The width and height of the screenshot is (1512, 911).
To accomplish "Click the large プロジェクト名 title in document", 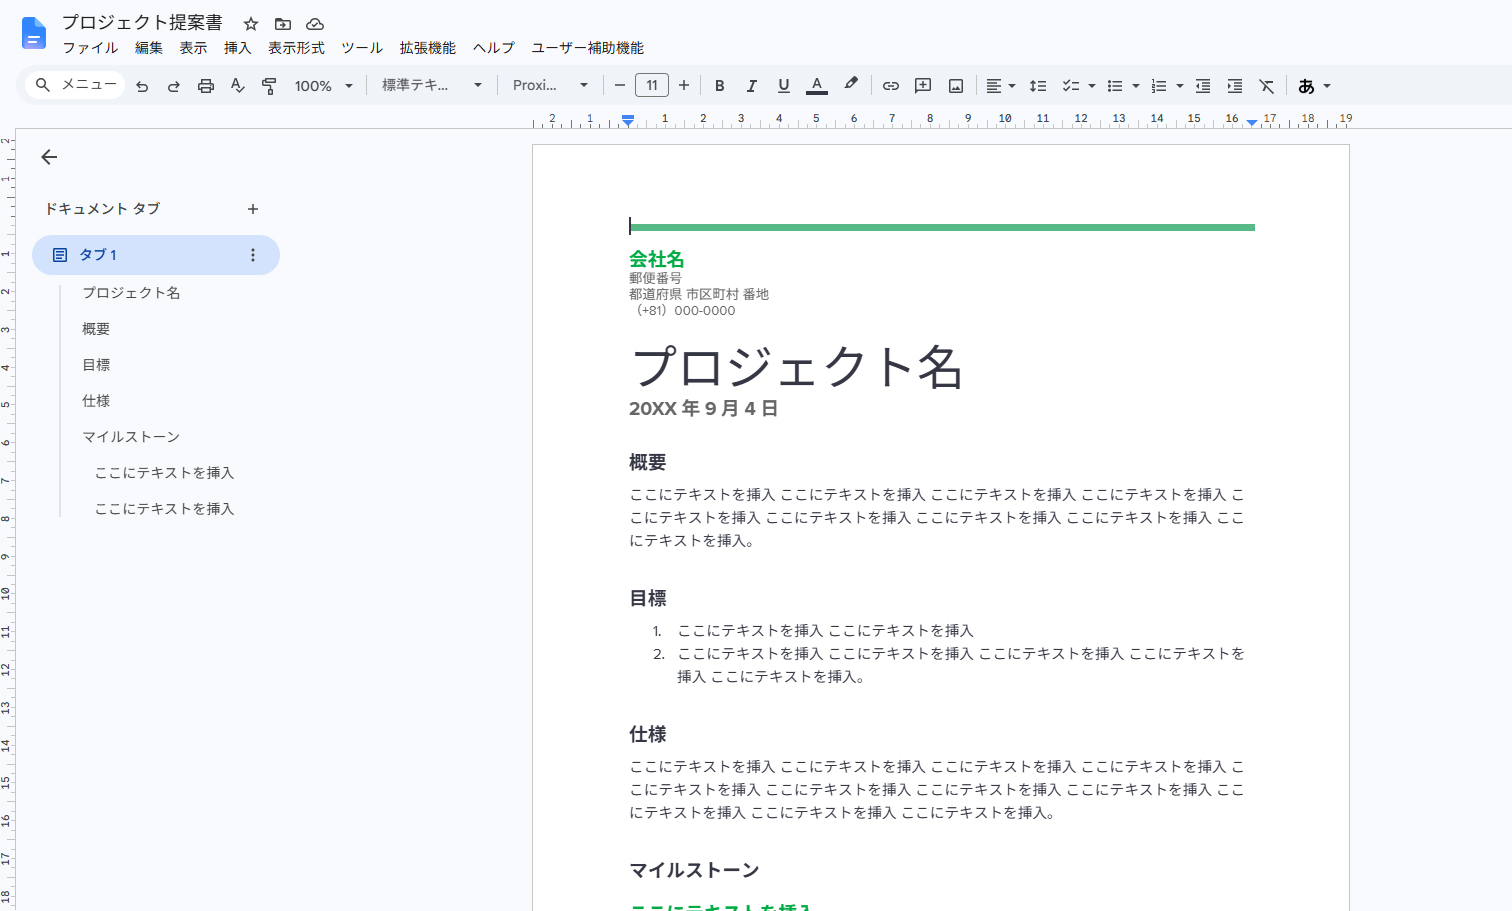I will tap(797, 366).
